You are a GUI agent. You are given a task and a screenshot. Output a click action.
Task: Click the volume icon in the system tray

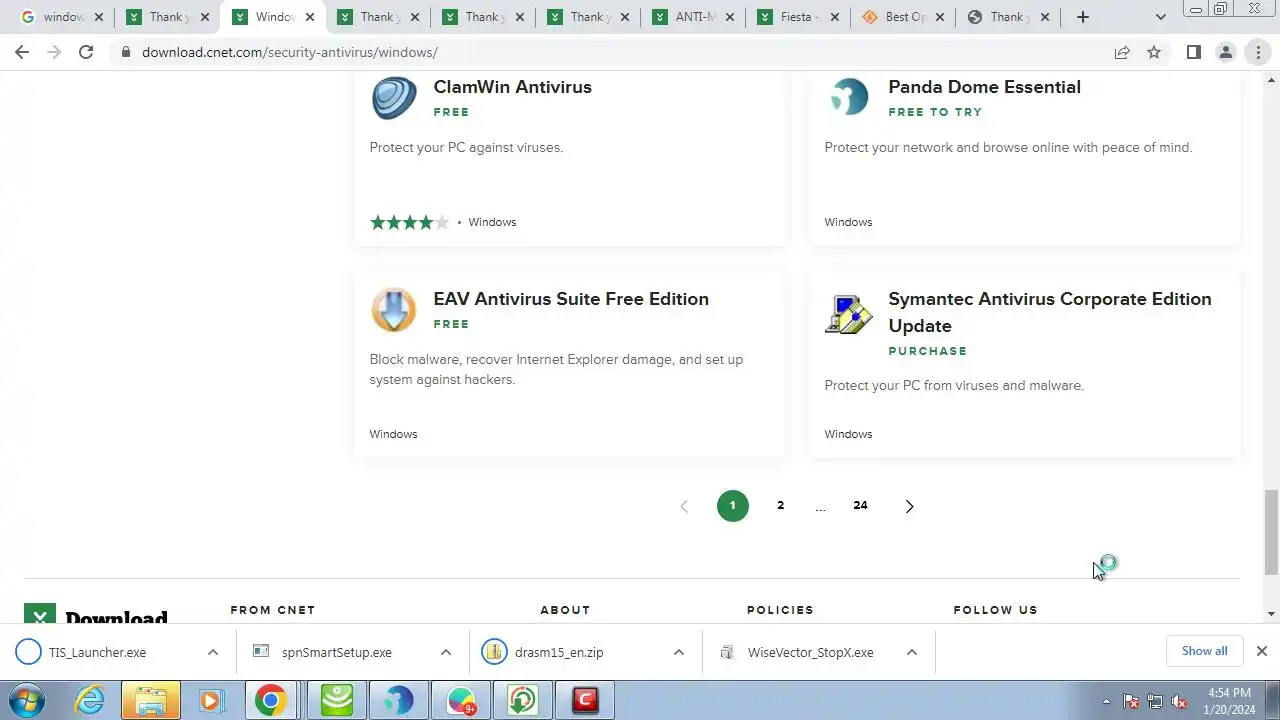1179,701
